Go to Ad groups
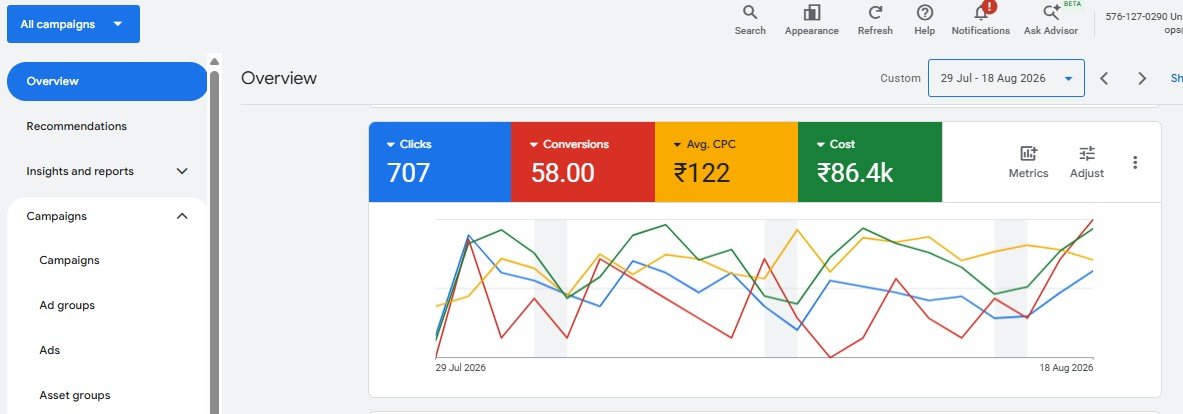This screenshot has width=1183, height=414. pyautogui.click(x=67, y=305)
